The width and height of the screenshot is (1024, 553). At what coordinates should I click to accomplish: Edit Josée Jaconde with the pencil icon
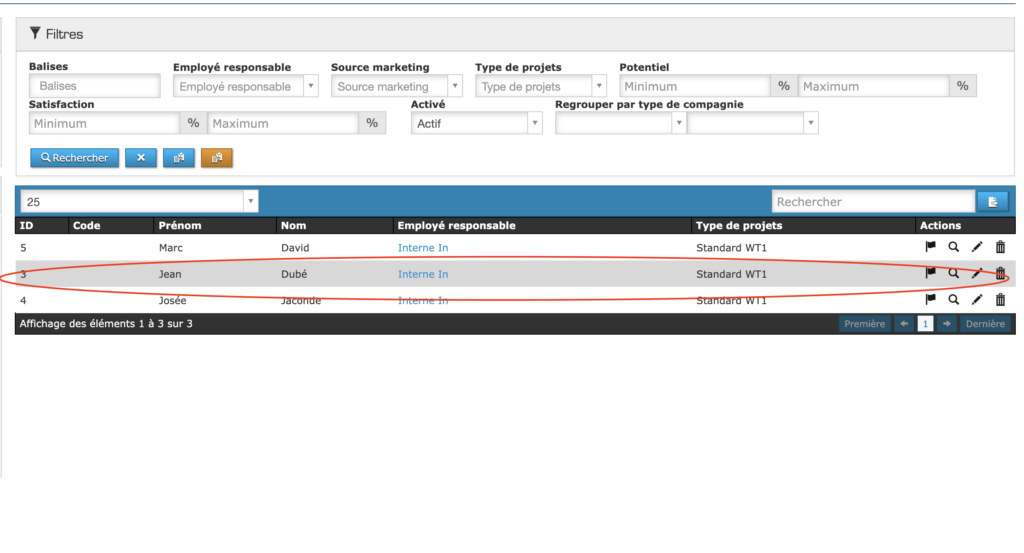pyautogui.click(x=977, y=299)
